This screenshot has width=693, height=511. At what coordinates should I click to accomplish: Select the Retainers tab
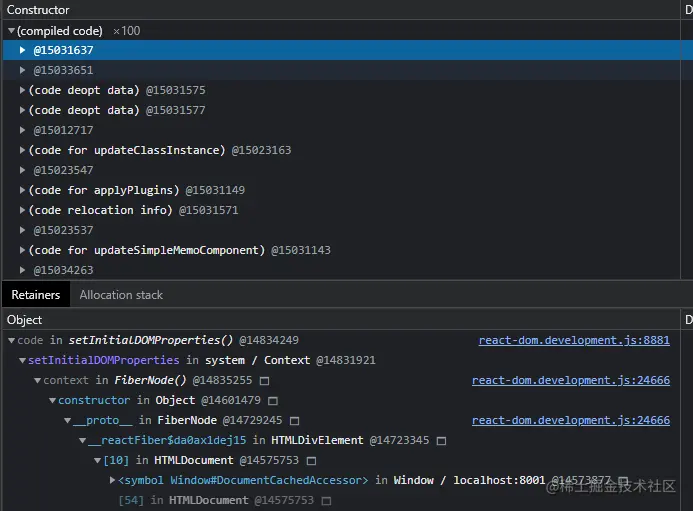pos(36,295)
